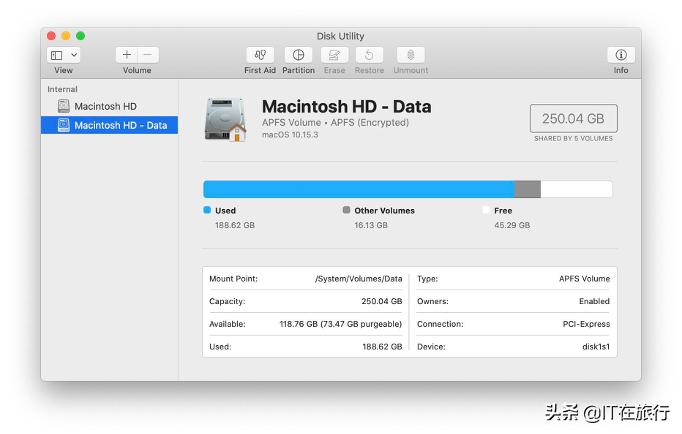This screenshot has height=434, width=682.
Task: Click the Type APFS Volume value
Action: (585, 279)
